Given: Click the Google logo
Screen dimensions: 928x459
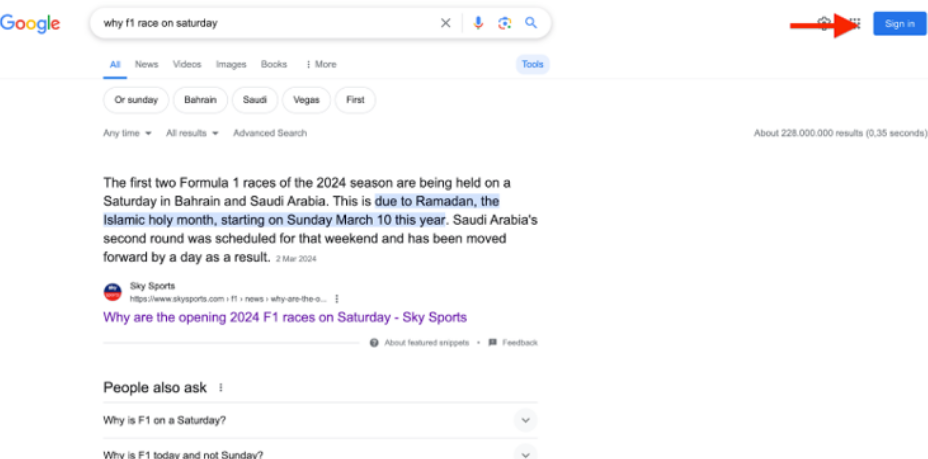Looking at the screenshot, I should tap(30, 23).
